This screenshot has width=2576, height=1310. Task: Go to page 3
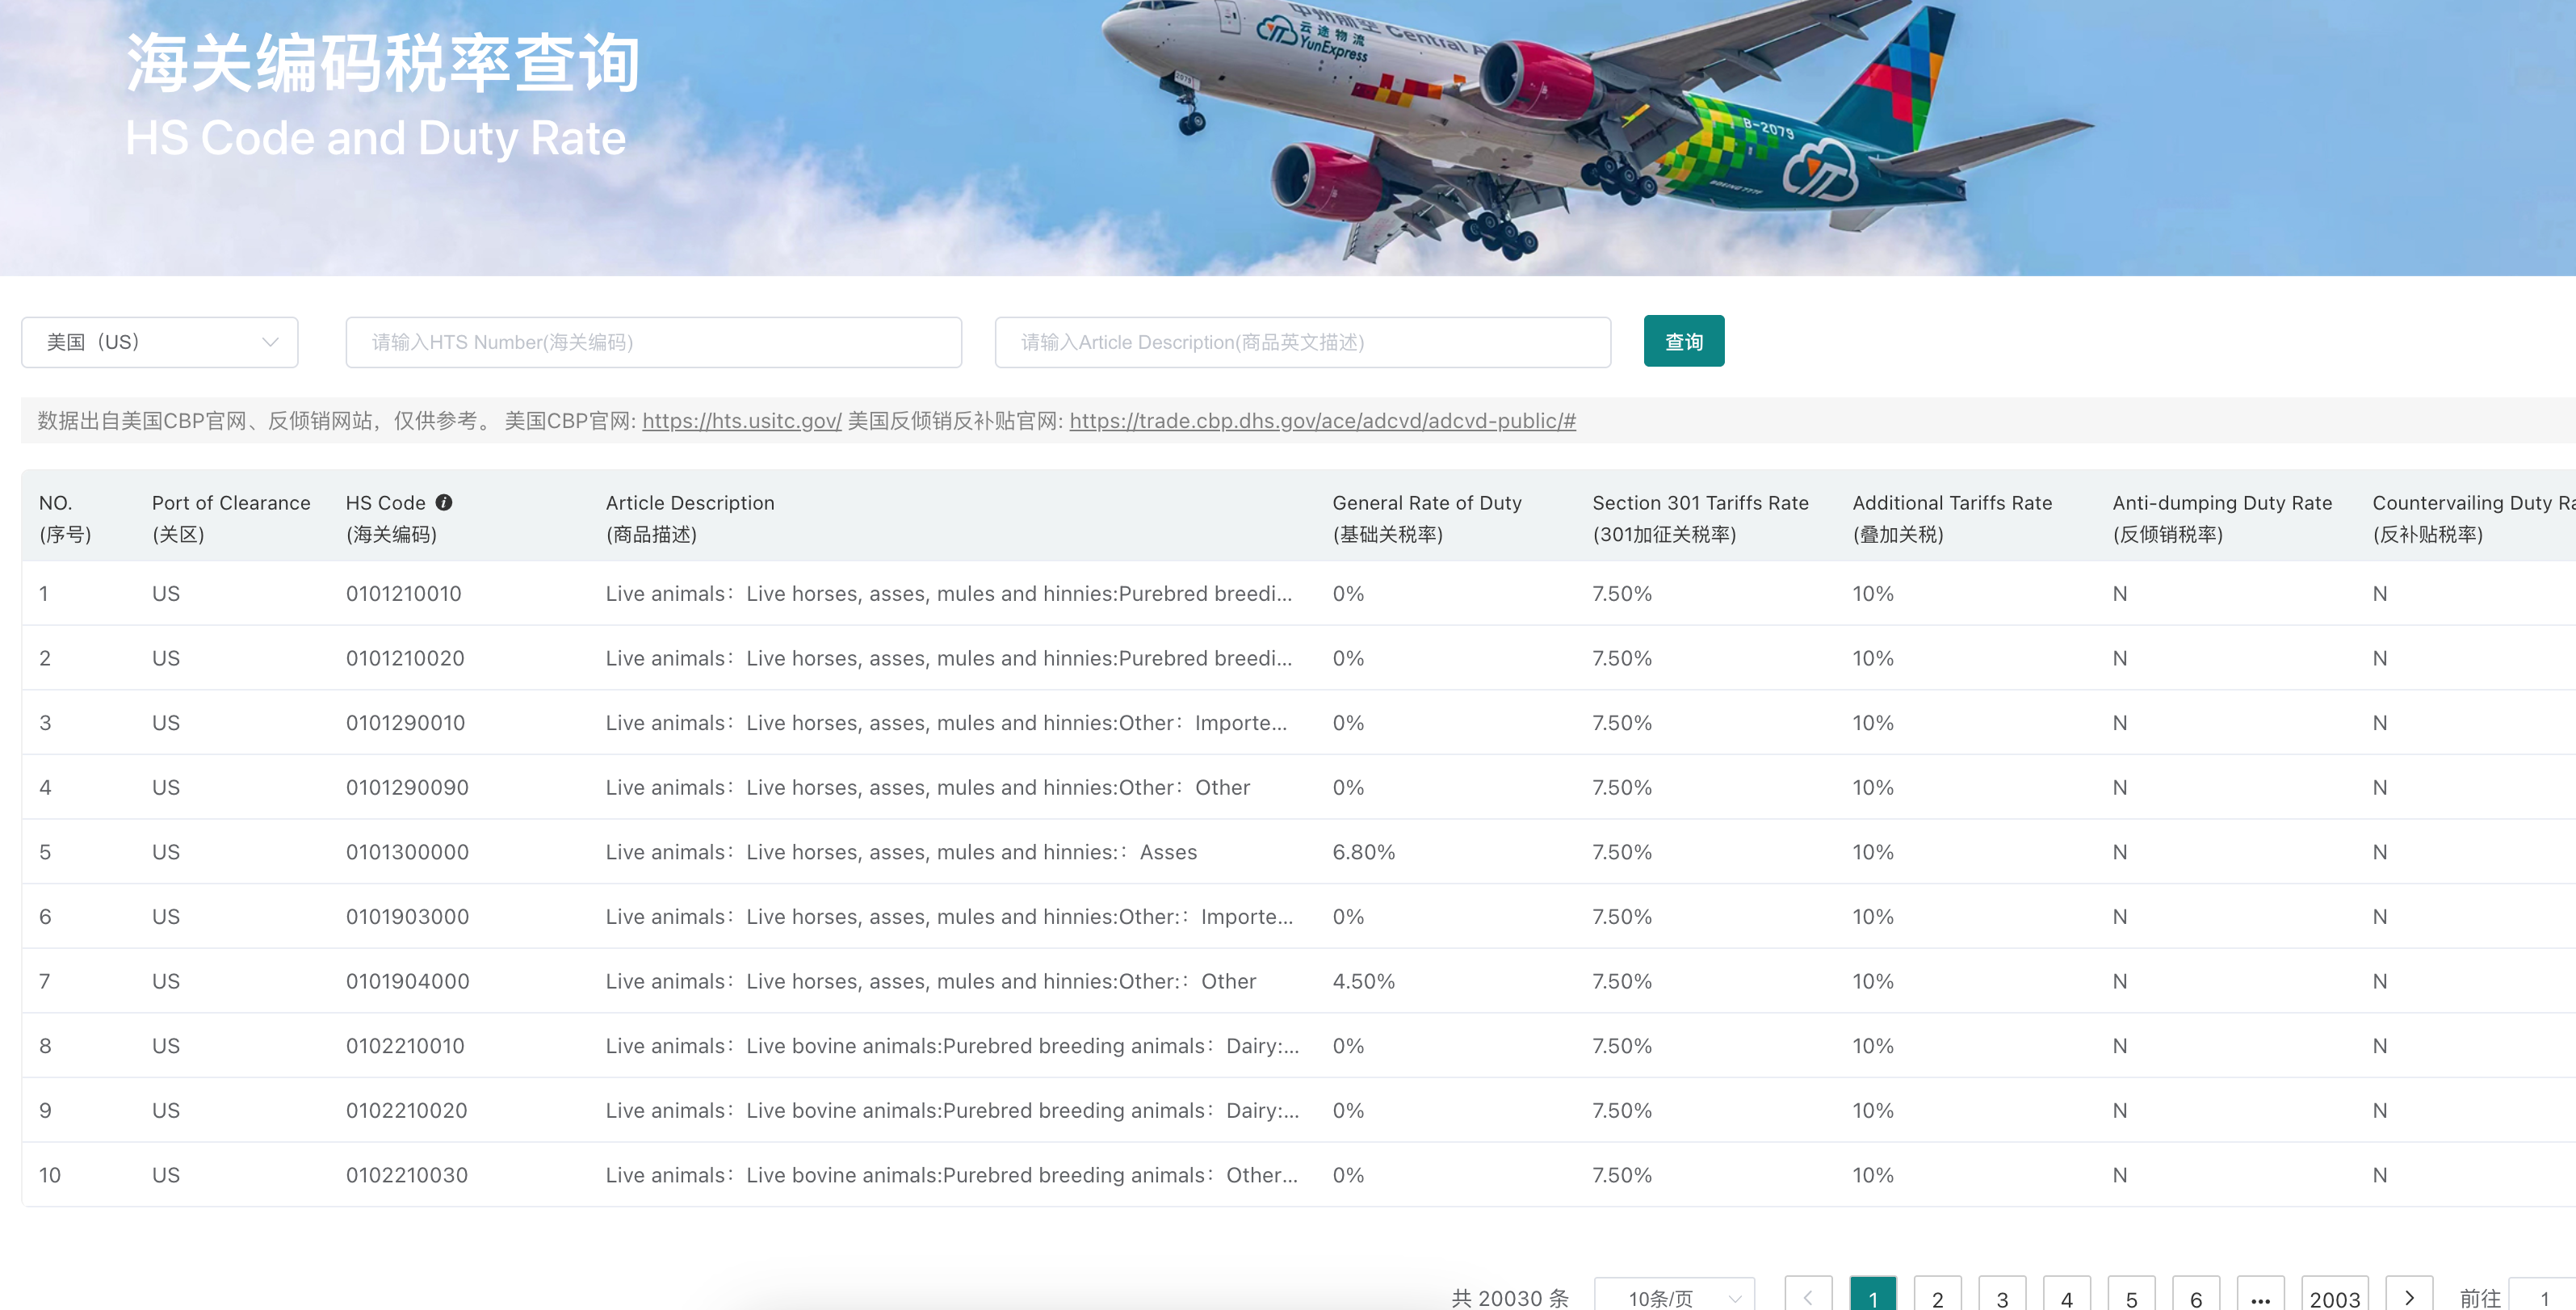(x=2002, y=1297)
